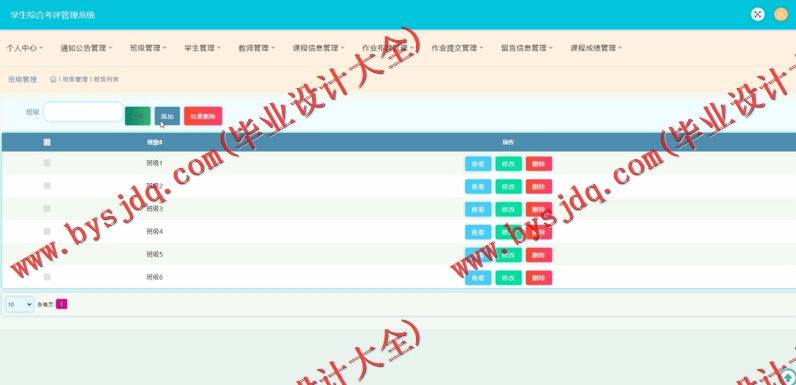Expand the 个人中心 dropdown menu
This screenshot has height=385, width=796.
(x=24, y=48)
